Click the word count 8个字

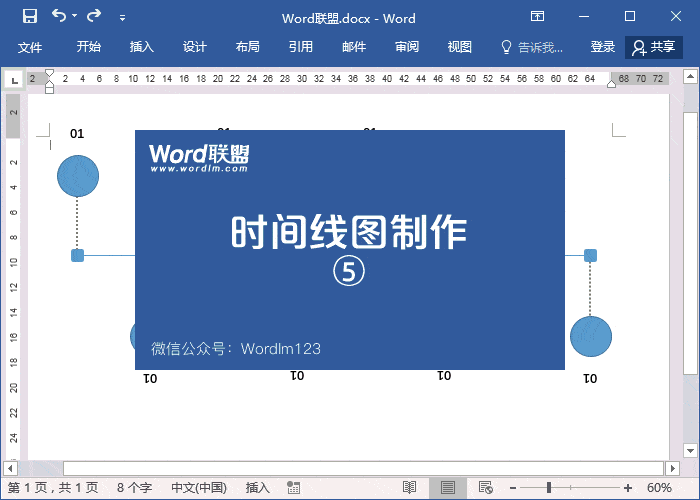[x=134, y=488]
